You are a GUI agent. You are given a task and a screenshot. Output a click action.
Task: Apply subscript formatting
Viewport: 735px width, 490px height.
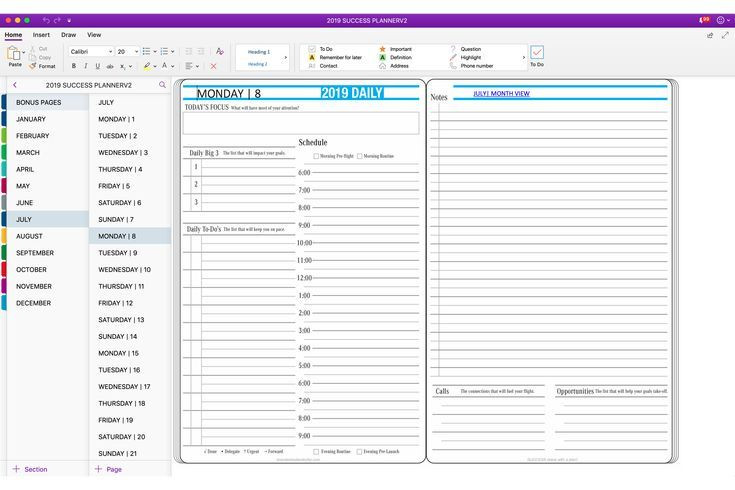(122, 66)
